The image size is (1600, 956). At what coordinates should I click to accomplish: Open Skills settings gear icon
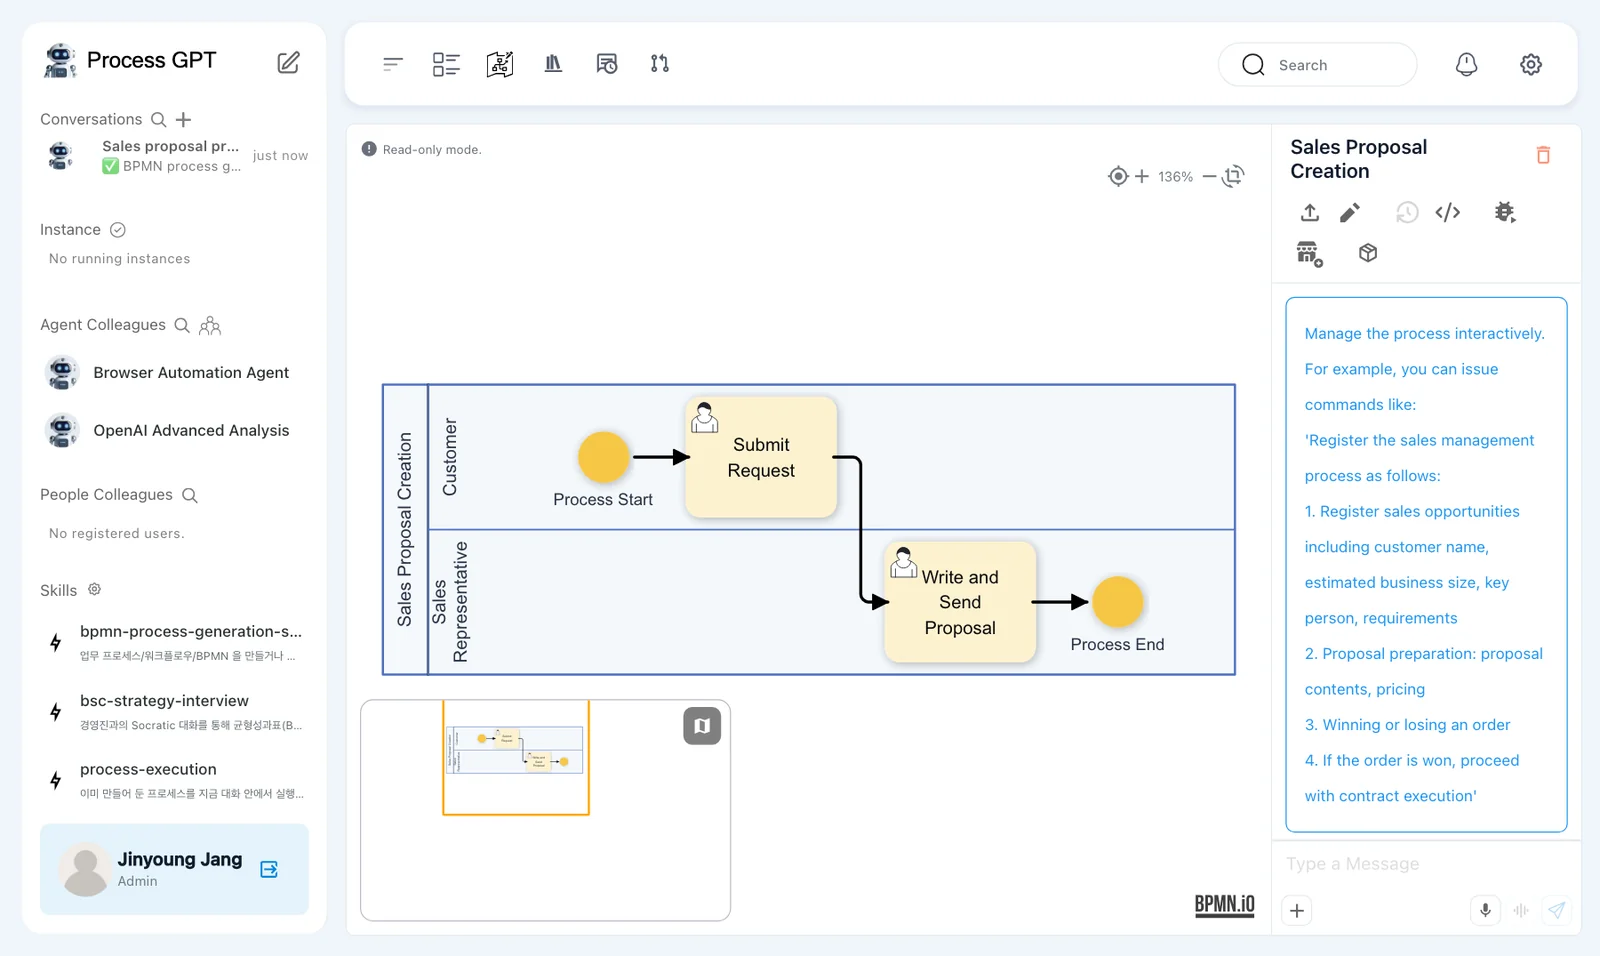coord(94,590)
